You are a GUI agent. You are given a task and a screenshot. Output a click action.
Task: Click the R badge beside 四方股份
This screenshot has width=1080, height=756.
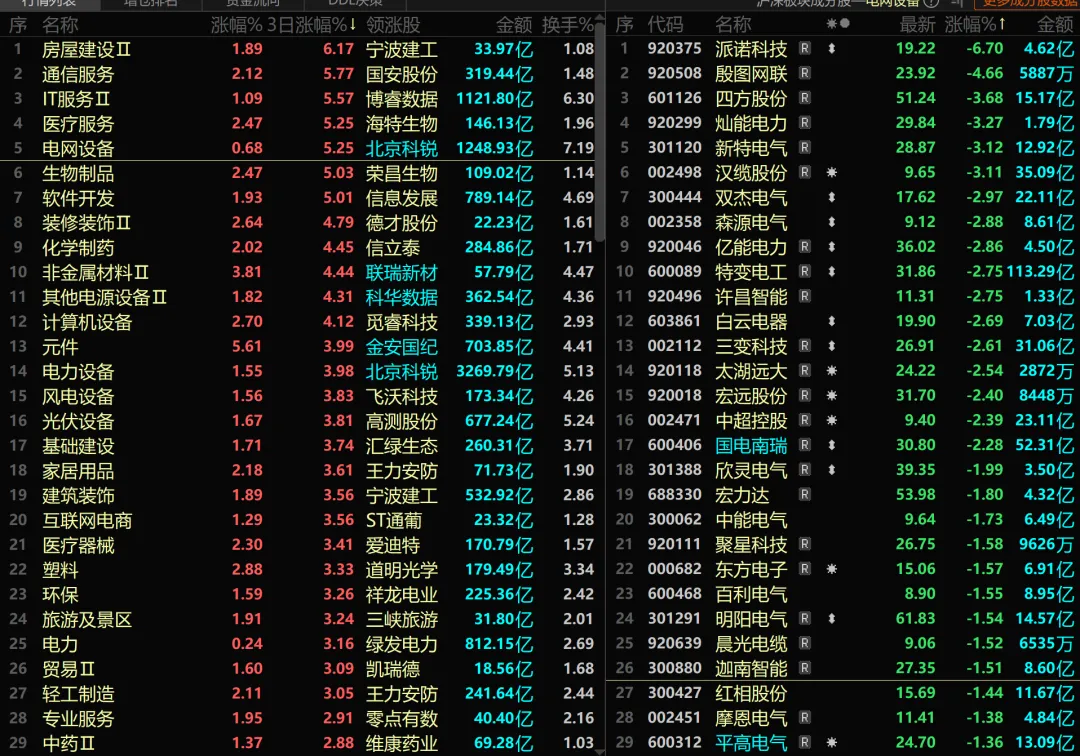pyautogui.click(x=804, y=98)
